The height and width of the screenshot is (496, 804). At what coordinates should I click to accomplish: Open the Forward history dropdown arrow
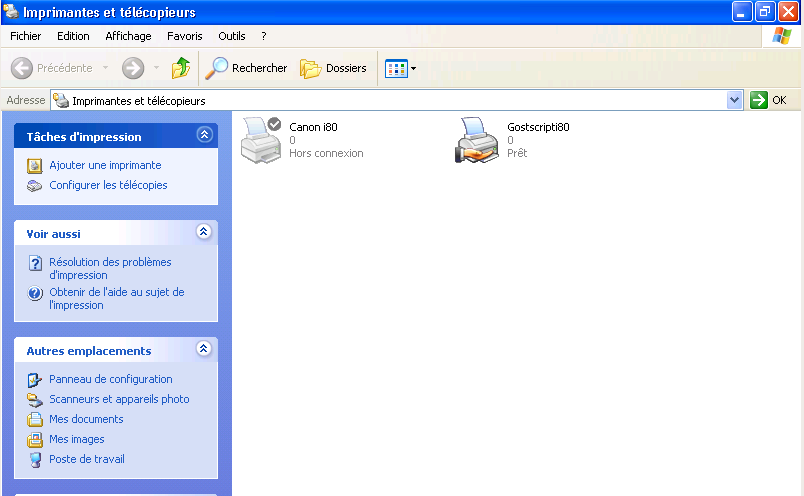(156, 68)
